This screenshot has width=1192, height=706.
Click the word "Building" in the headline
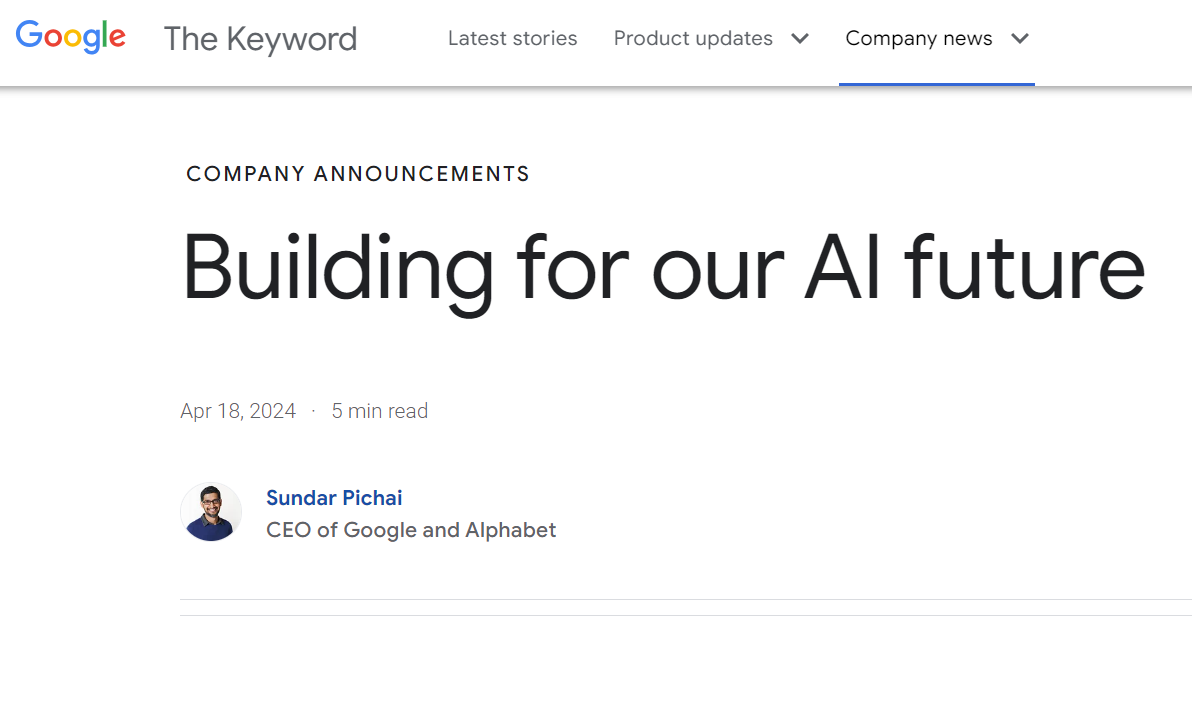pyautogui.click(x=338, y=270)
